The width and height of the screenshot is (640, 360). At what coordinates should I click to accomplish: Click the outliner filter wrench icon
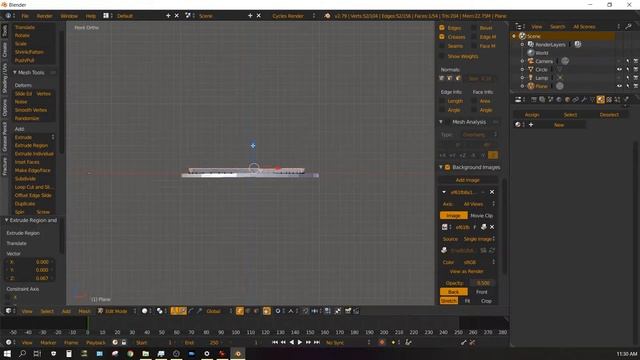pyautogui.click(x=629, y=27)
